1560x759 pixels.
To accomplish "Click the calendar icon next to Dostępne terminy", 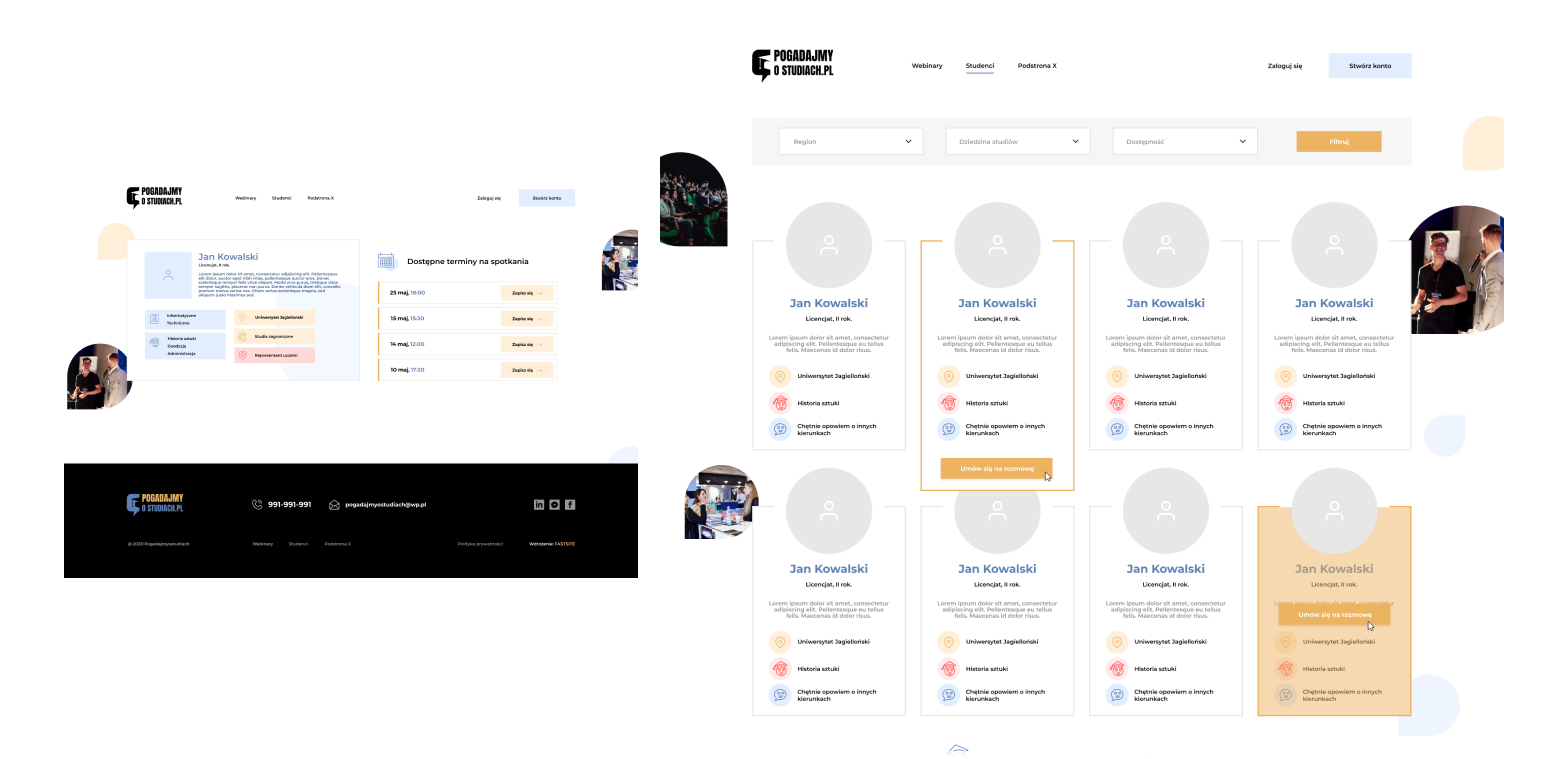I will (x=387, y=261).
